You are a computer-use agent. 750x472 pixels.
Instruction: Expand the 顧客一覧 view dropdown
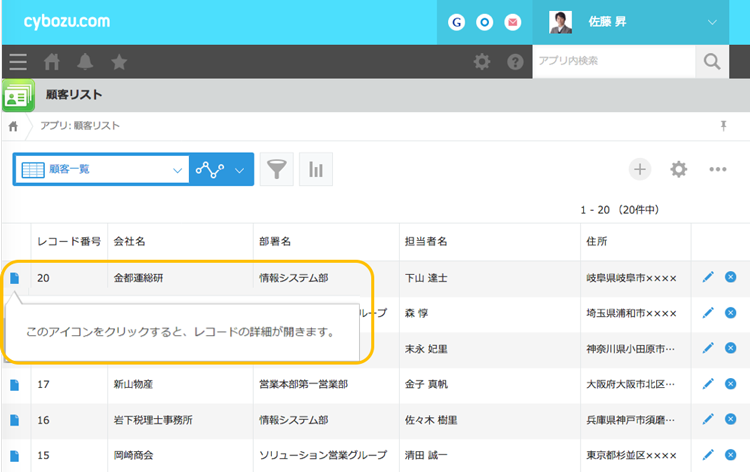click(x=177, y=170)
